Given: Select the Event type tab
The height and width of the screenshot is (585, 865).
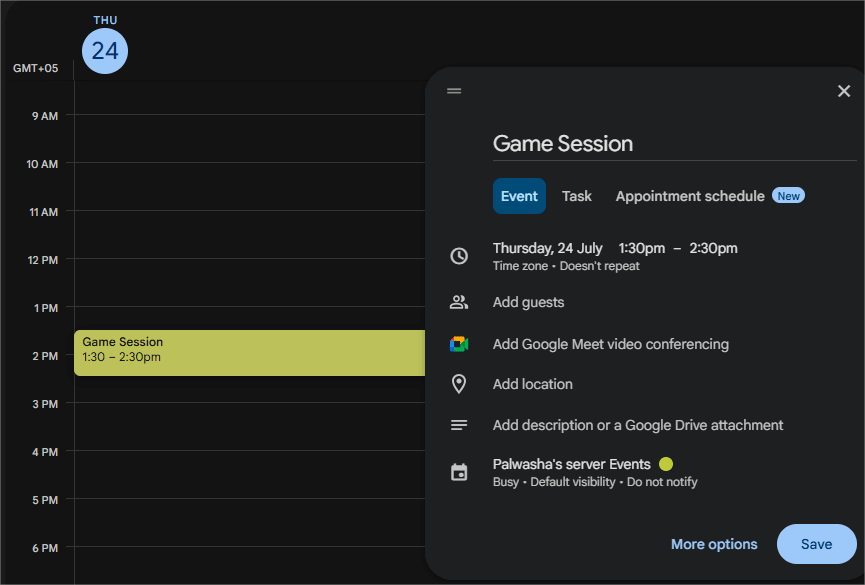Looking at the screenshot, I should (x=519, y=196).
